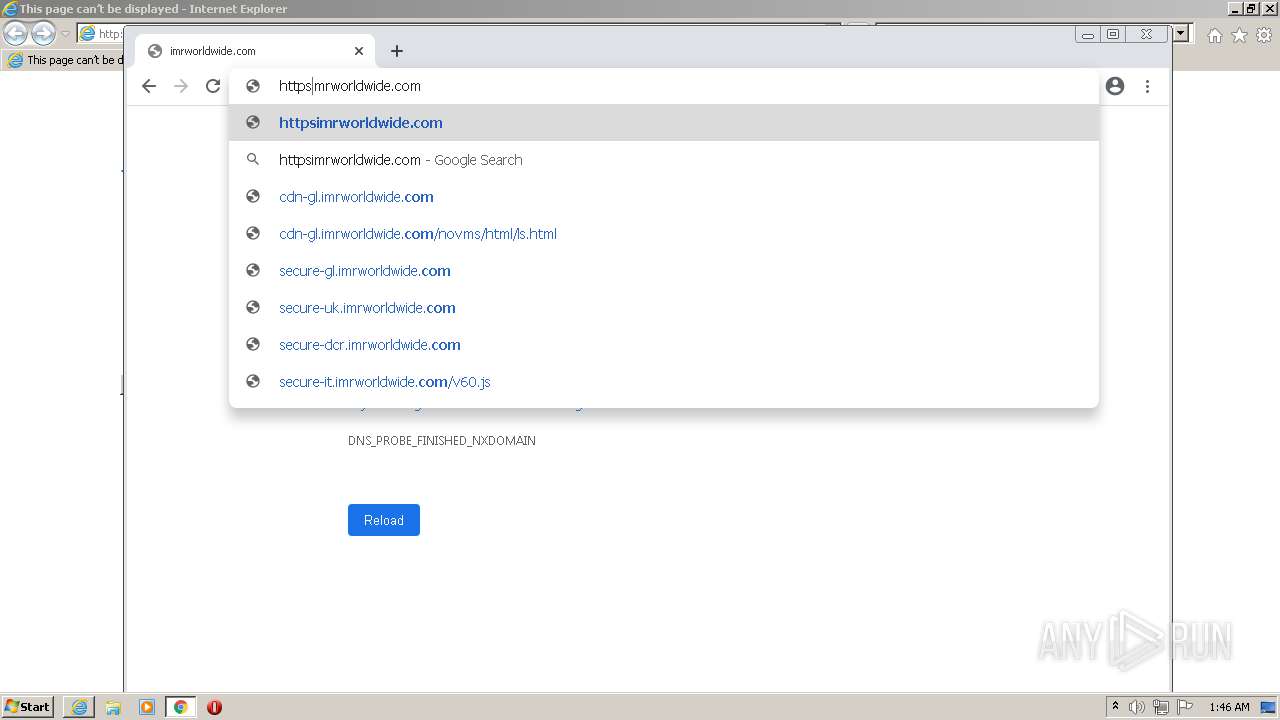Restore down the Chrome window
Viewport: 1280px width, 720px height.
coord(1113,34)
